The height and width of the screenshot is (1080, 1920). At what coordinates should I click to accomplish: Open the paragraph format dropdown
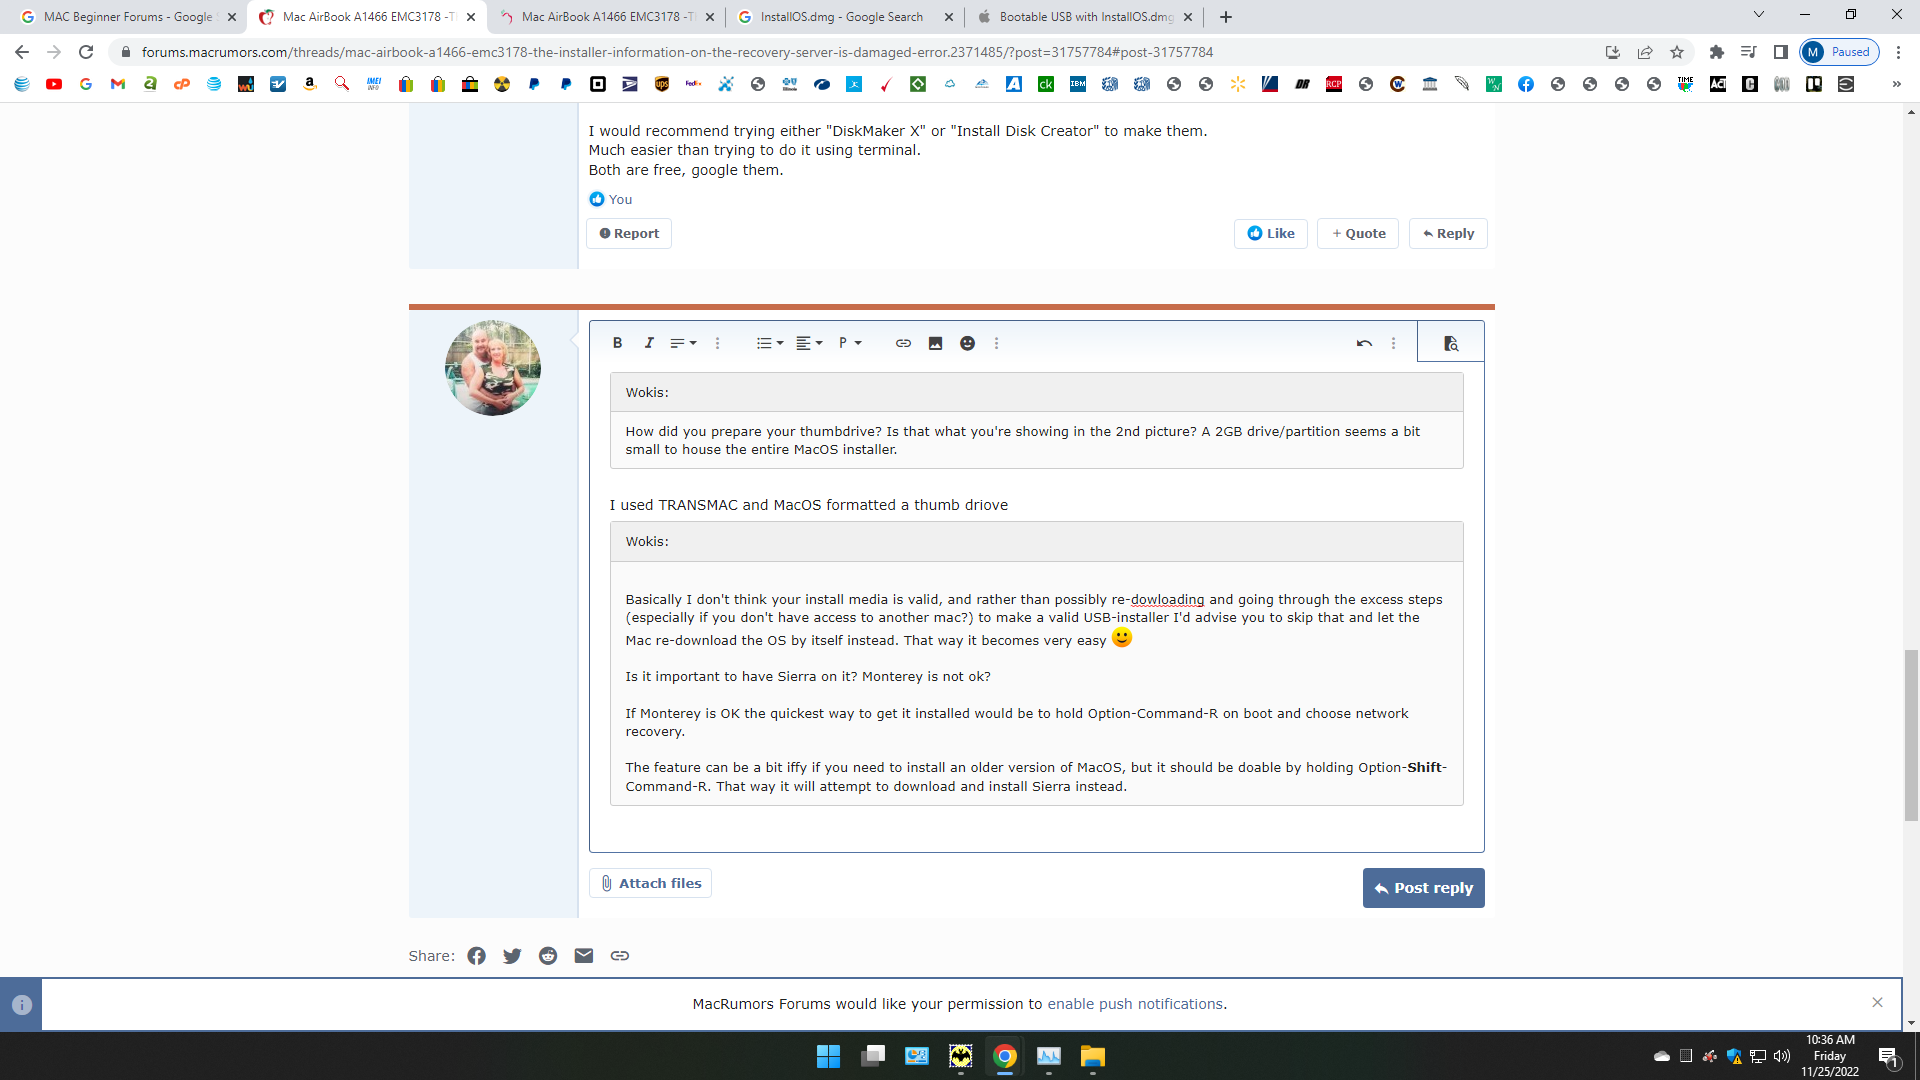coord(850,343)
